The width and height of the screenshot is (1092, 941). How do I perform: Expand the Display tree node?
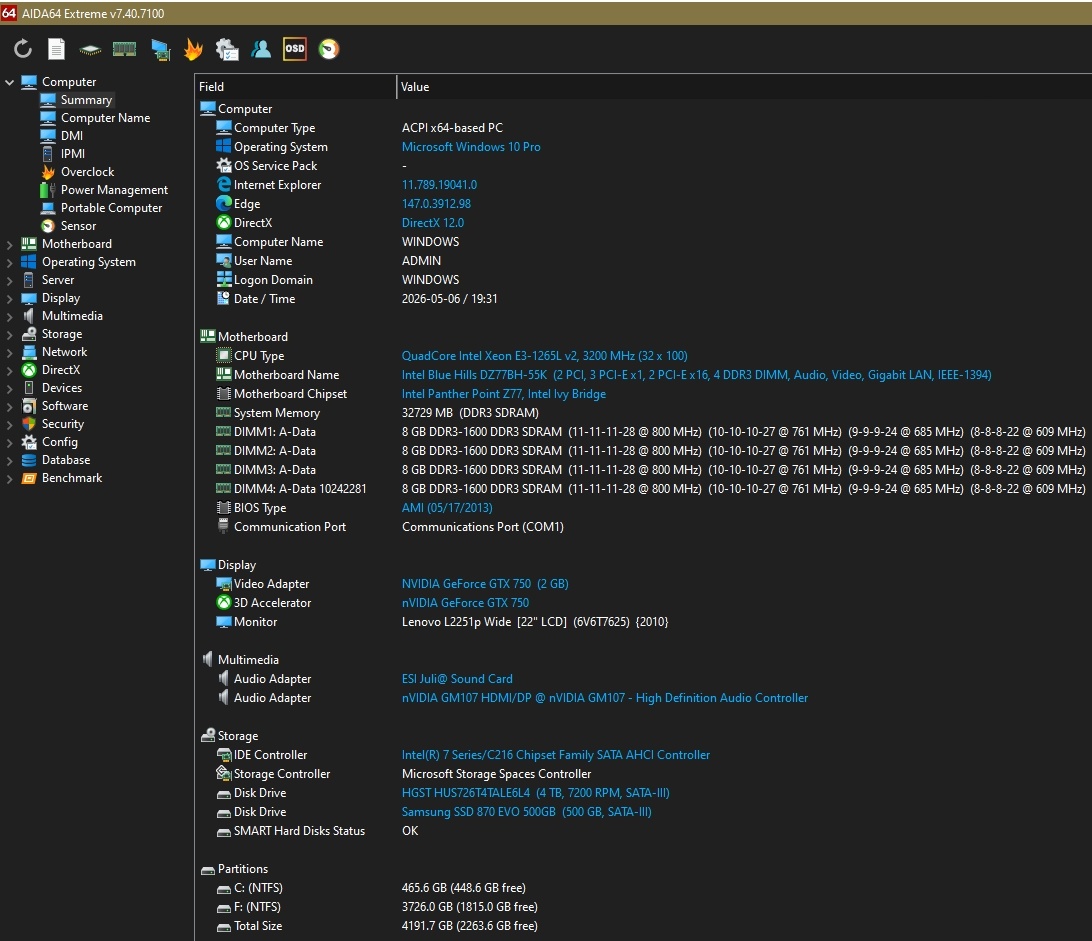(x=10, y=299)
